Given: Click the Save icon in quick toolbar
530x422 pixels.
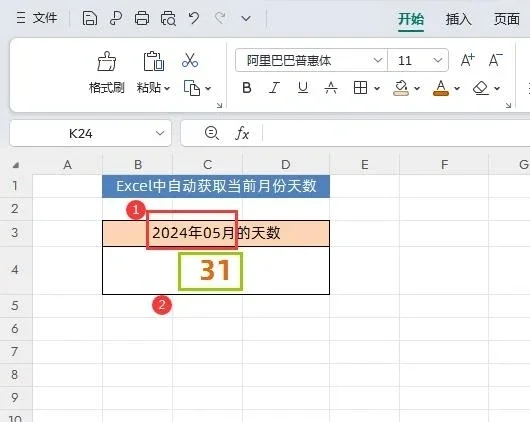Looking at the screenshot, I should (x=90, y=18).
